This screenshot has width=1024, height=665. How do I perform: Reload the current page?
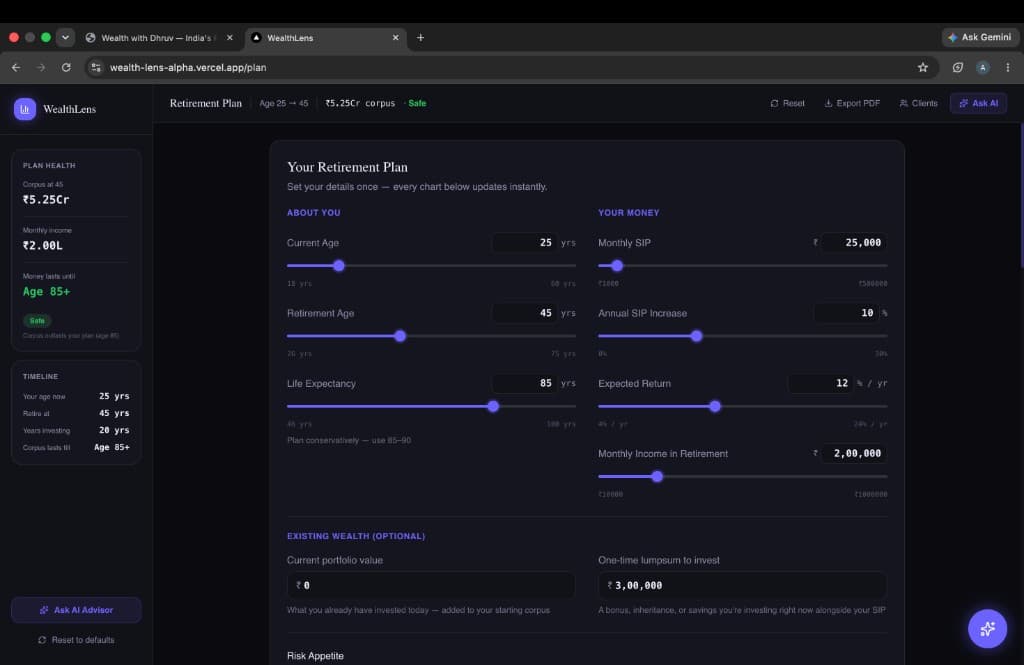click(66, 67)
